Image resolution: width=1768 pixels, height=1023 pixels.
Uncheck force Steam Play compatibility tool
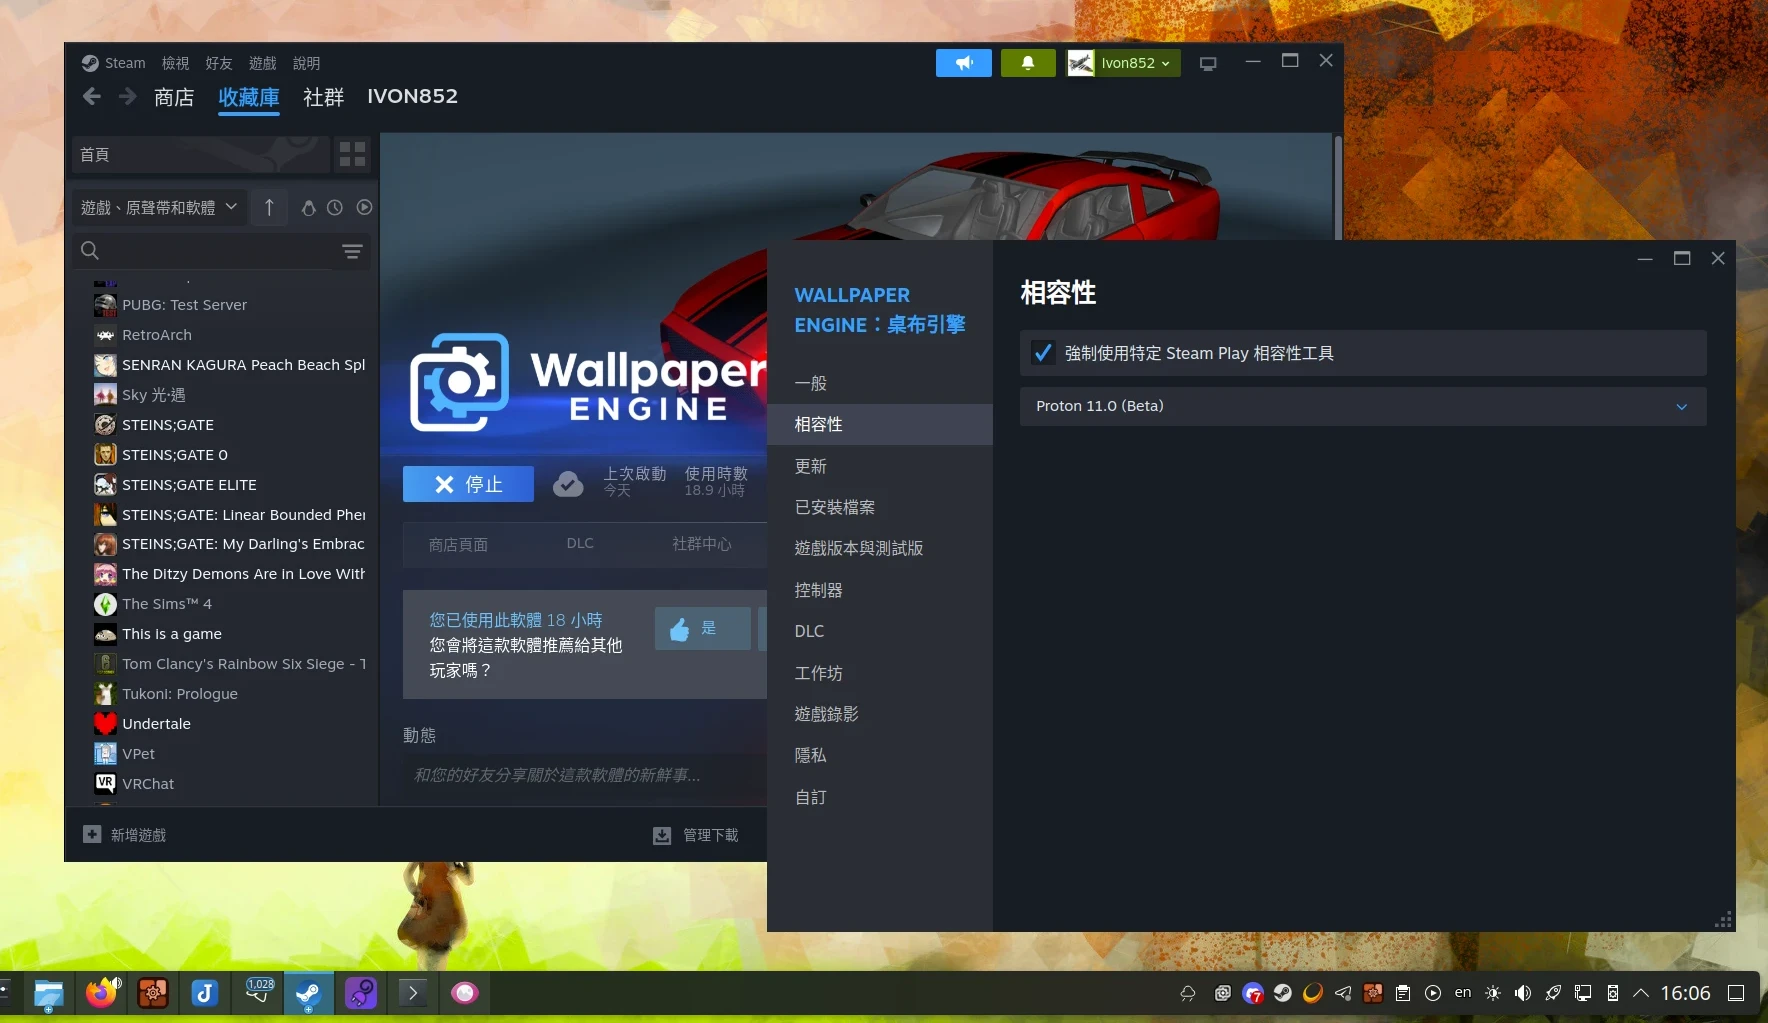click(x=1043, y=353)
